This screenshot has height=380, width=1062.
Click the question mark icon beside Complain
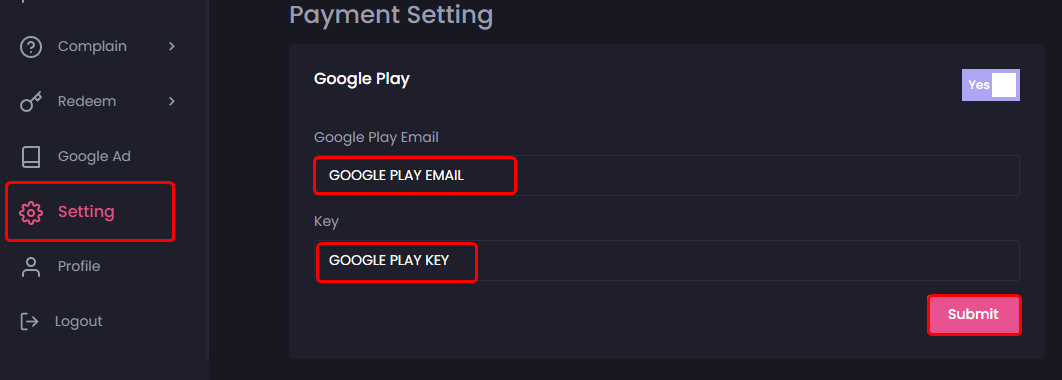(30, 47)
